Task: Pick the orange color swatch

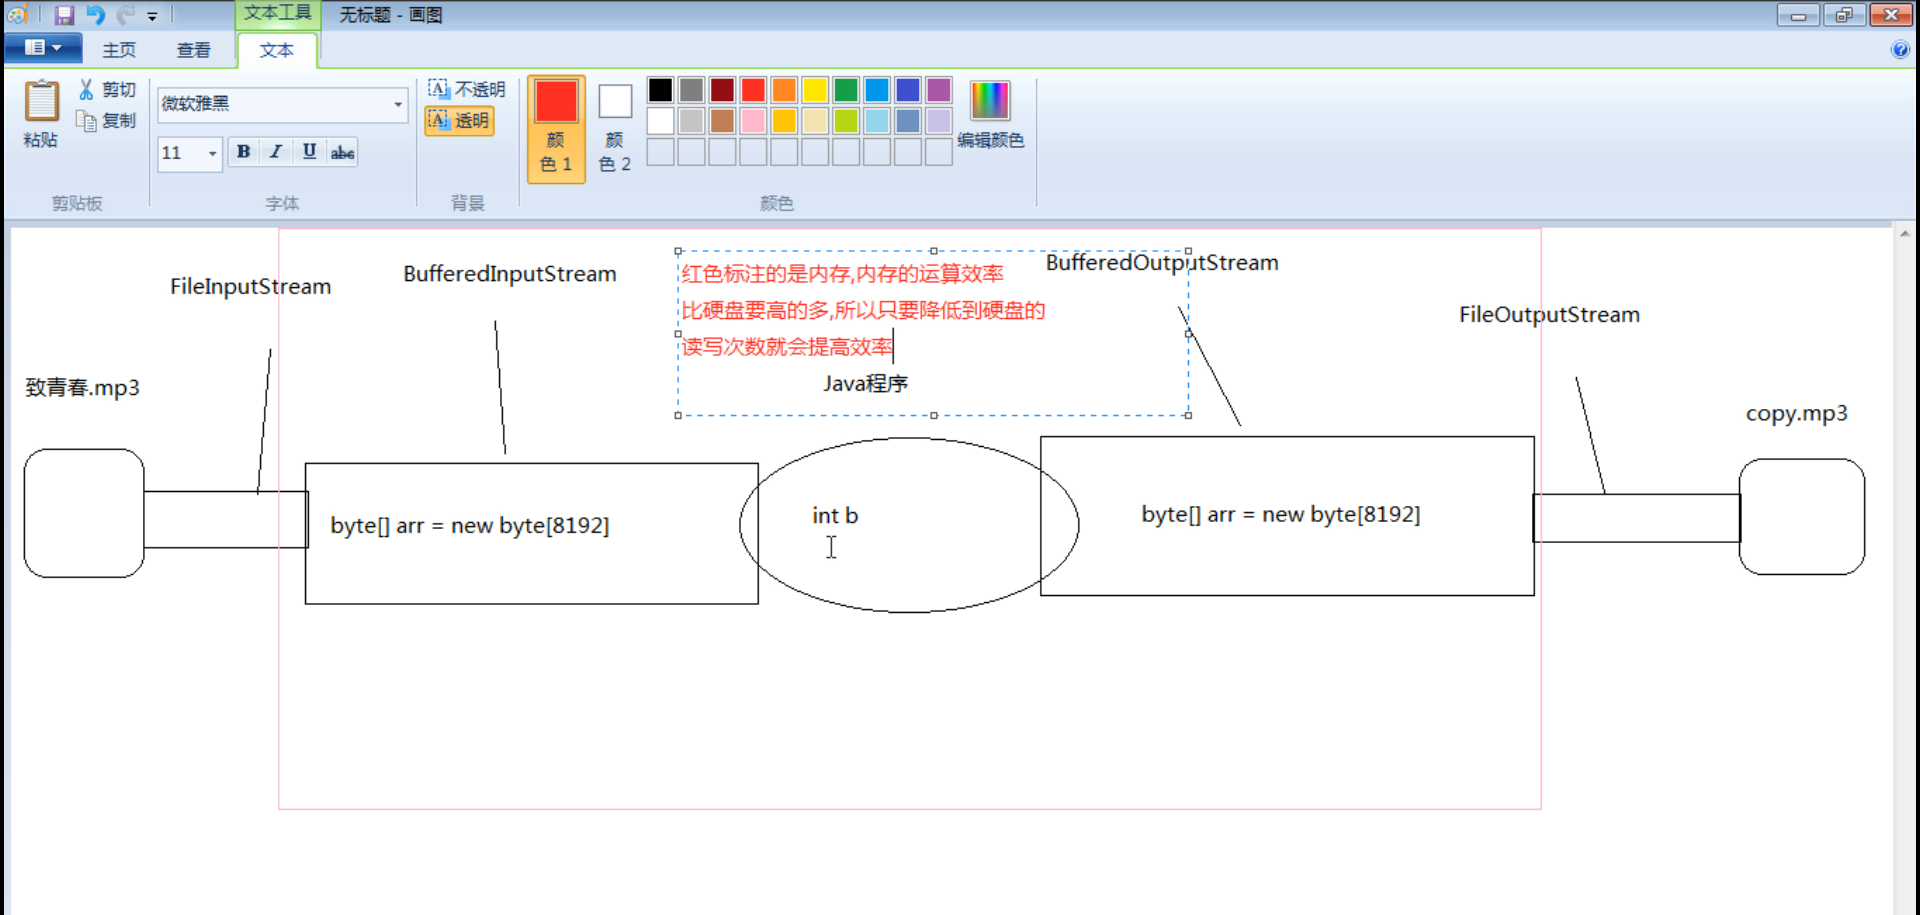Action: pyautogui.click(x=784, y=90)
